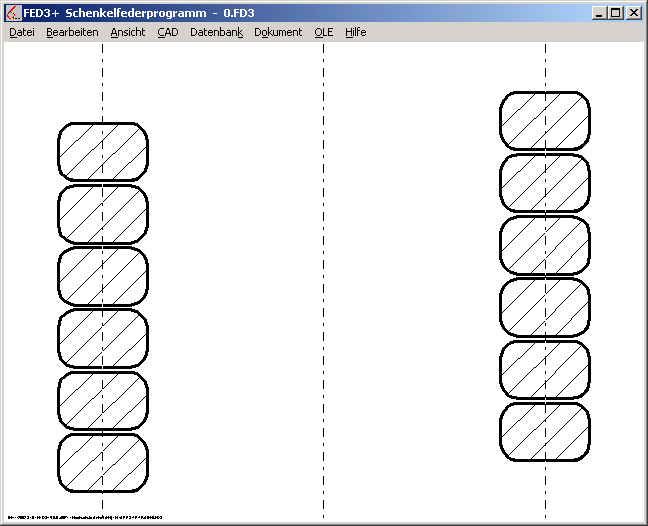
Task: Select the second coil from top, left stack
Action: tap(102, 214)
